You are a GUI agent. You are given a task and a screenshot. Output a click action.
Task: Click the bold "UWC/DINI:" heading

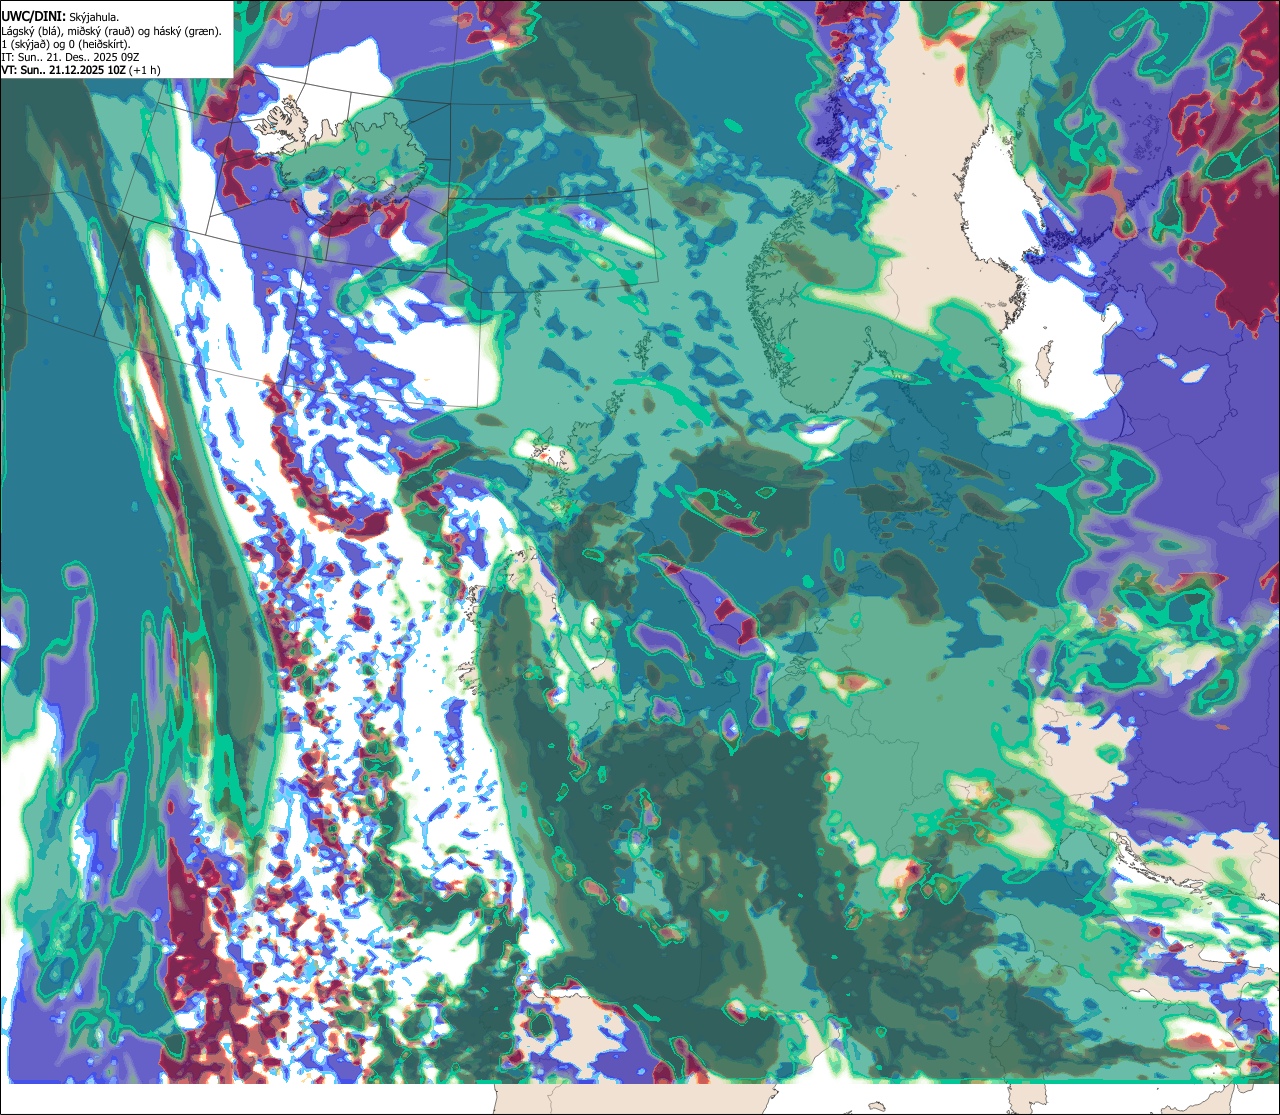[34, 17]
